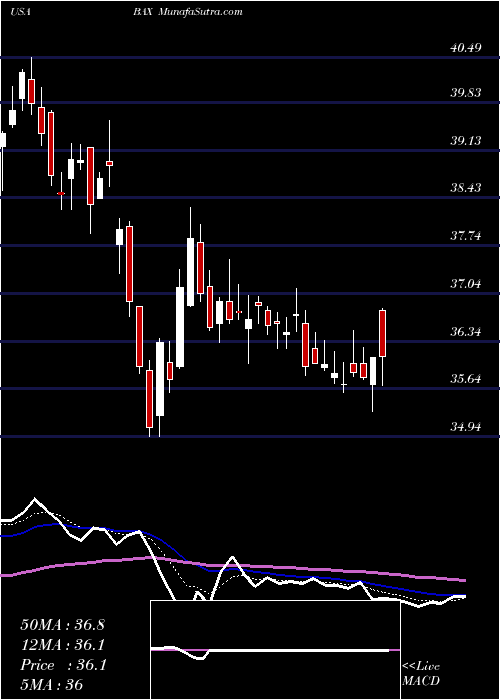Click the 38.43 price level label
Image resolution: width=500 pixels, height=700 pixels.
466,188
